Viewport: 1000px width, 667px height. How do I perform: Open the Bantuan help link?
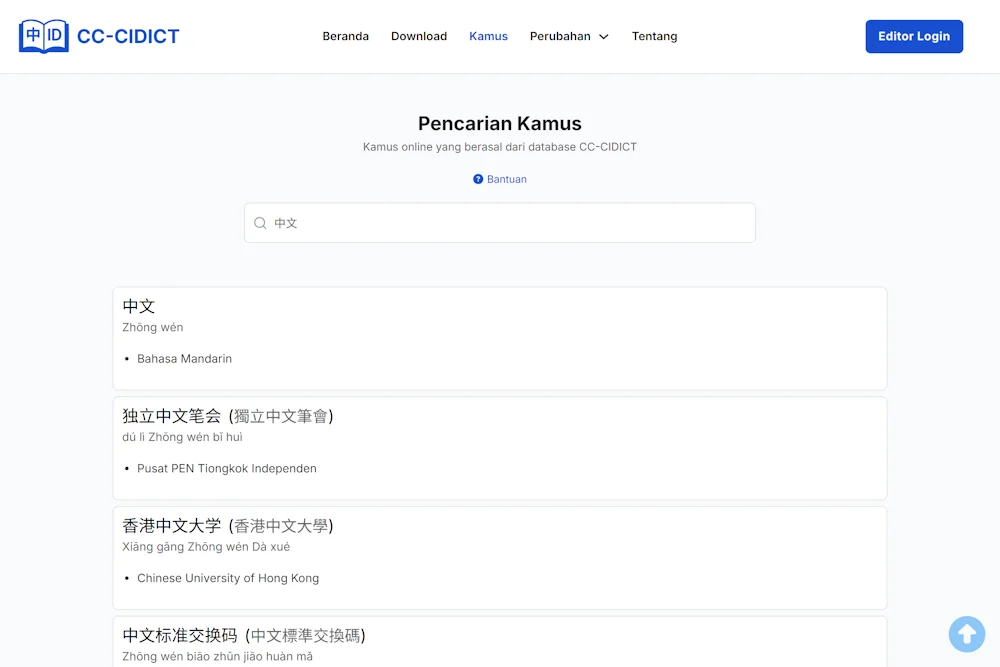click(504, 179)
